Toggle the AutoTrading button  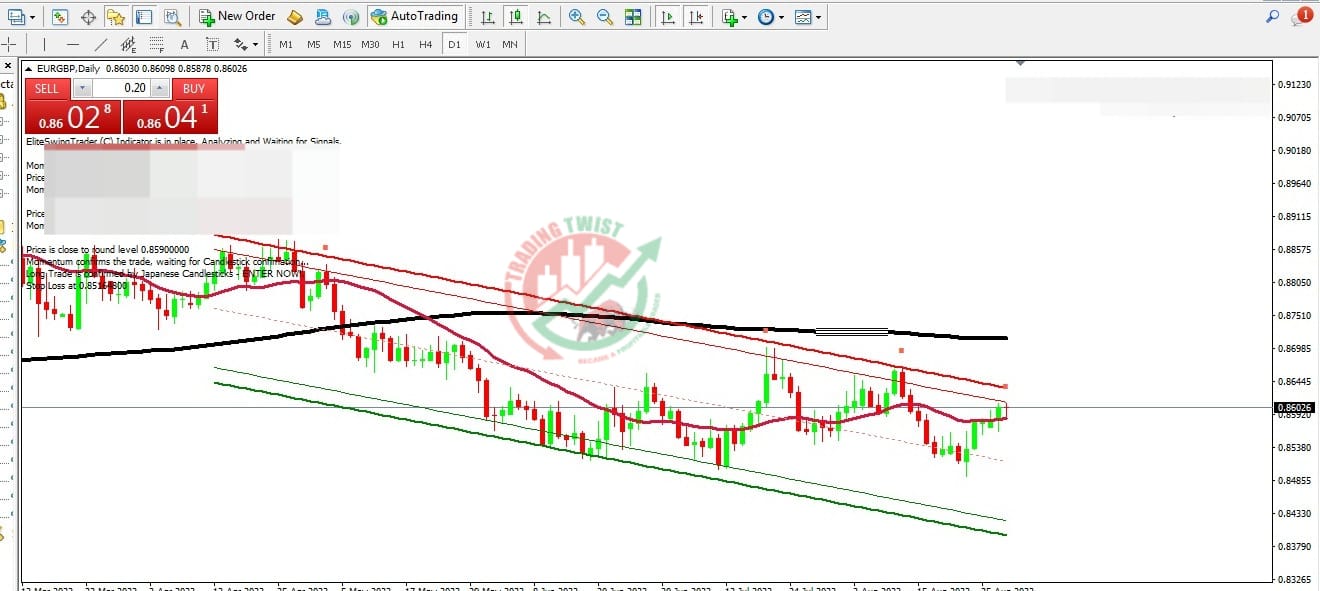[415, 17]
